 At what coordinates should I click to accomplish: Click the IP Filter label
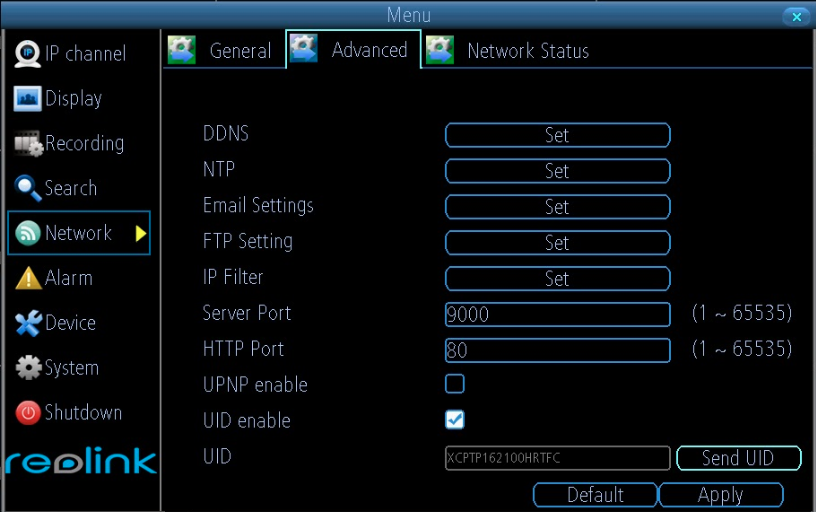coord(233,277)
